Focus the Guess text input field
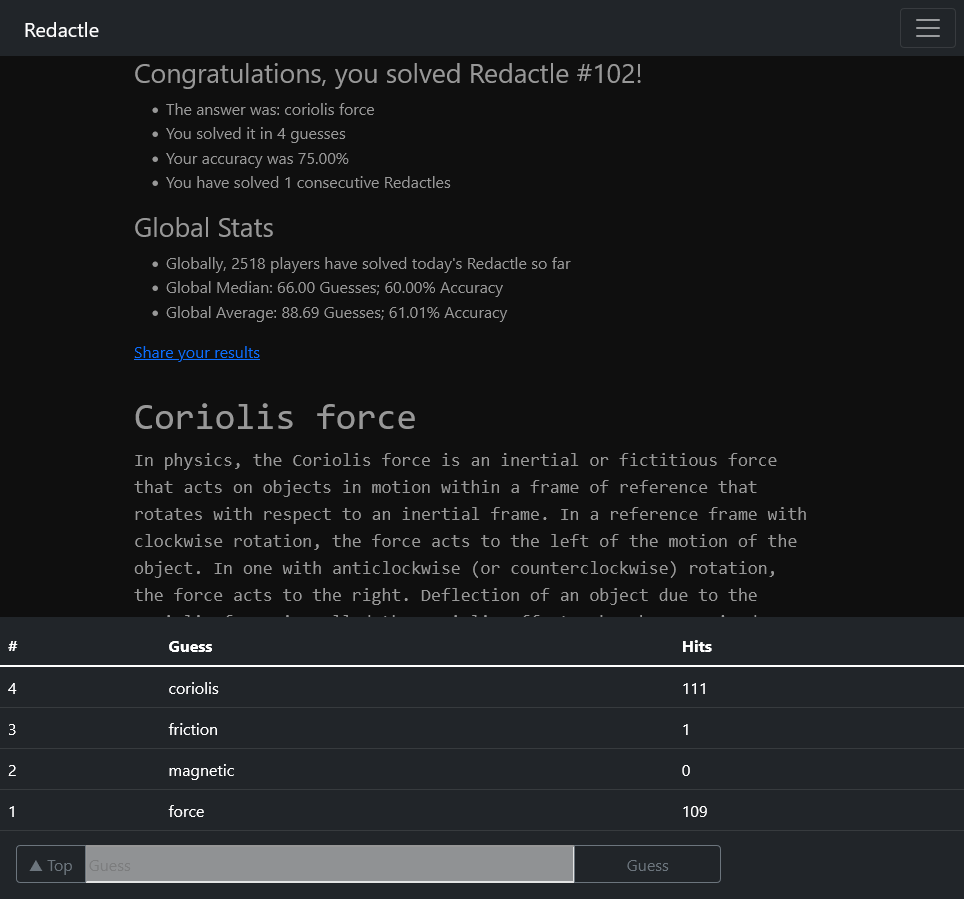The width and height of the screenshot is (964, 899). (x=329, y=865)
